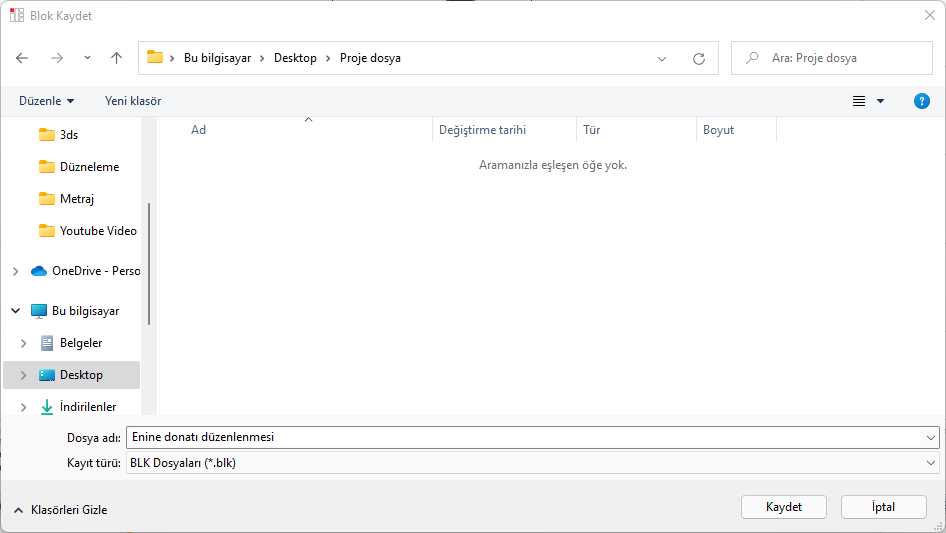Click the folder icon in address bar
The width and height of the screenshot is (946, 533).
[155, 57]
